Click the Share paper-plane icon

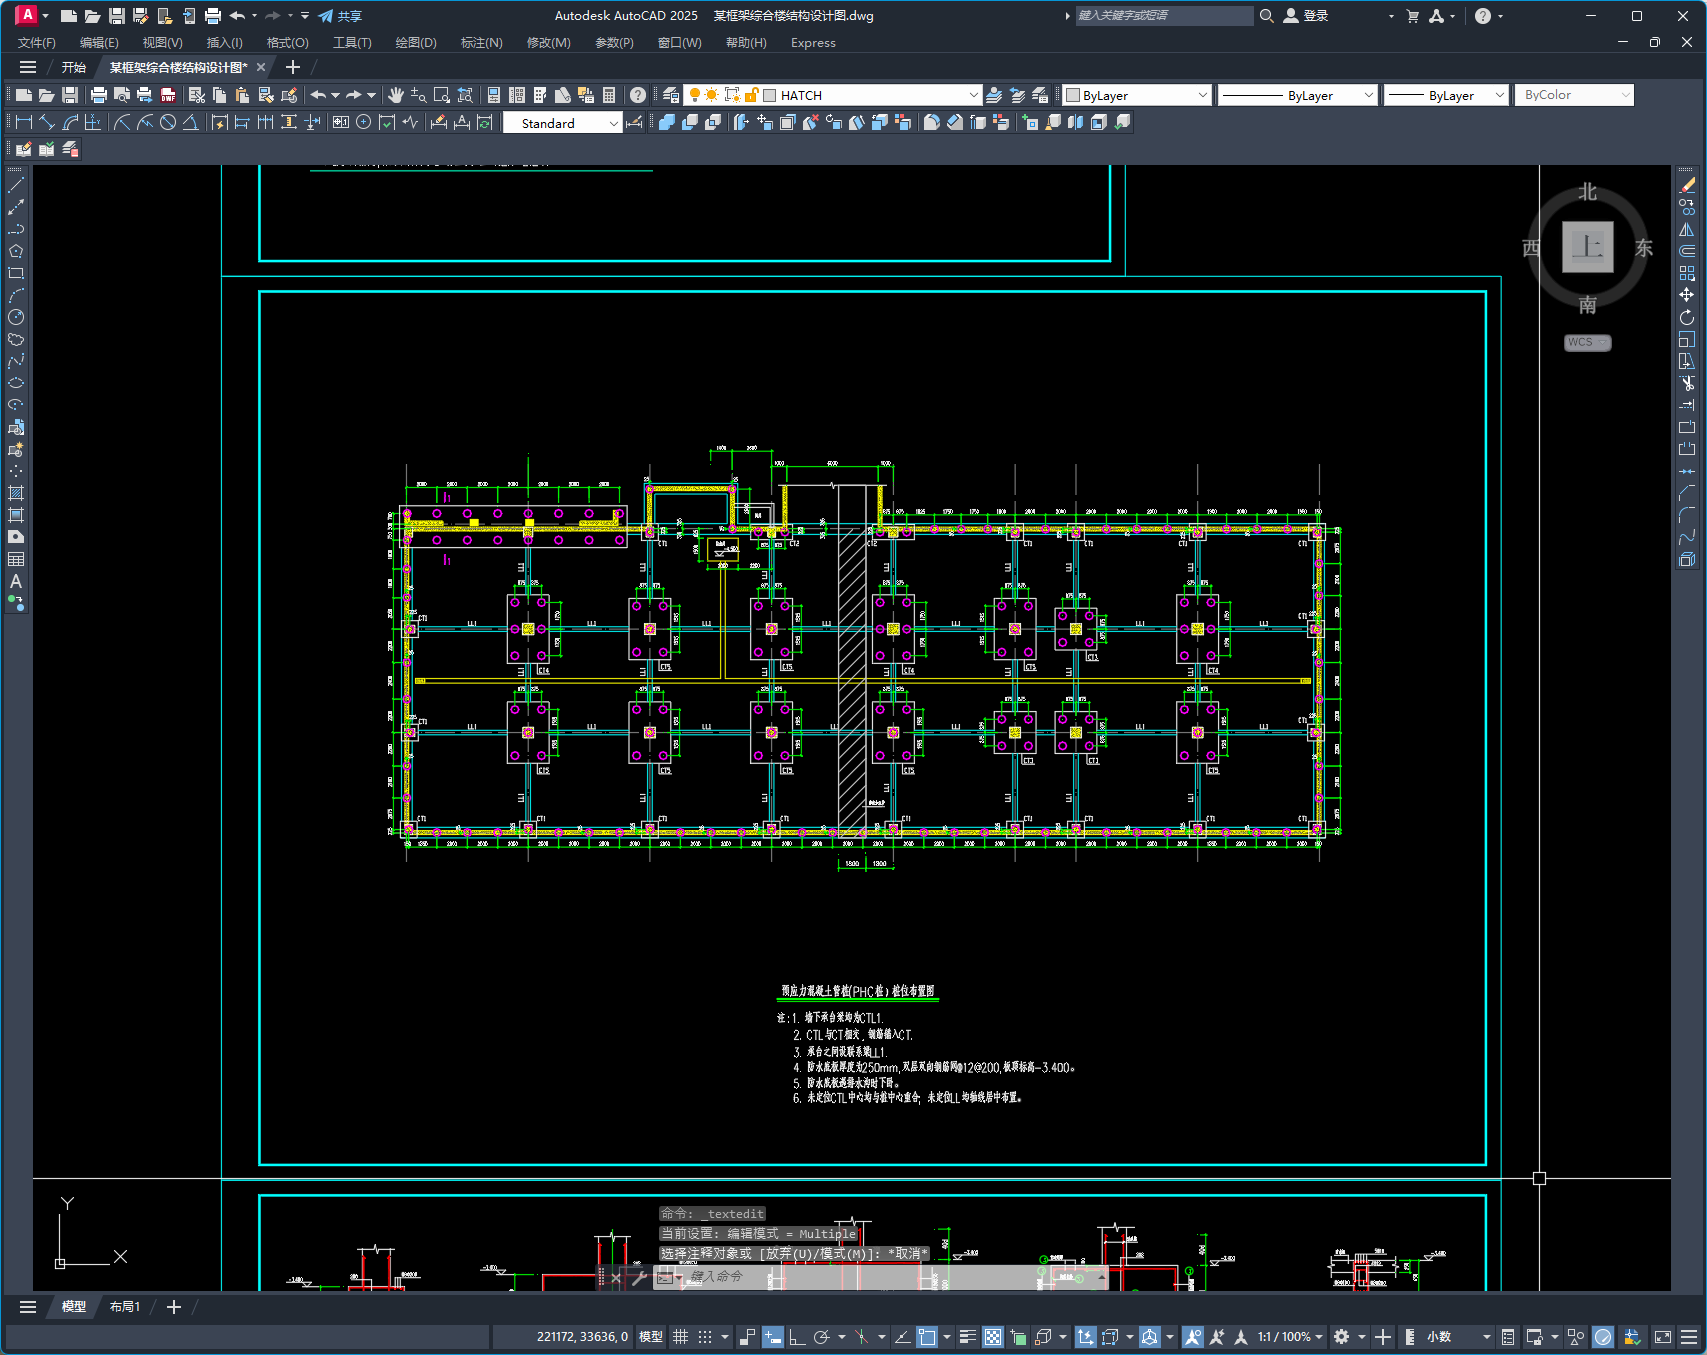pyautogui.click(x=326, y=16)
